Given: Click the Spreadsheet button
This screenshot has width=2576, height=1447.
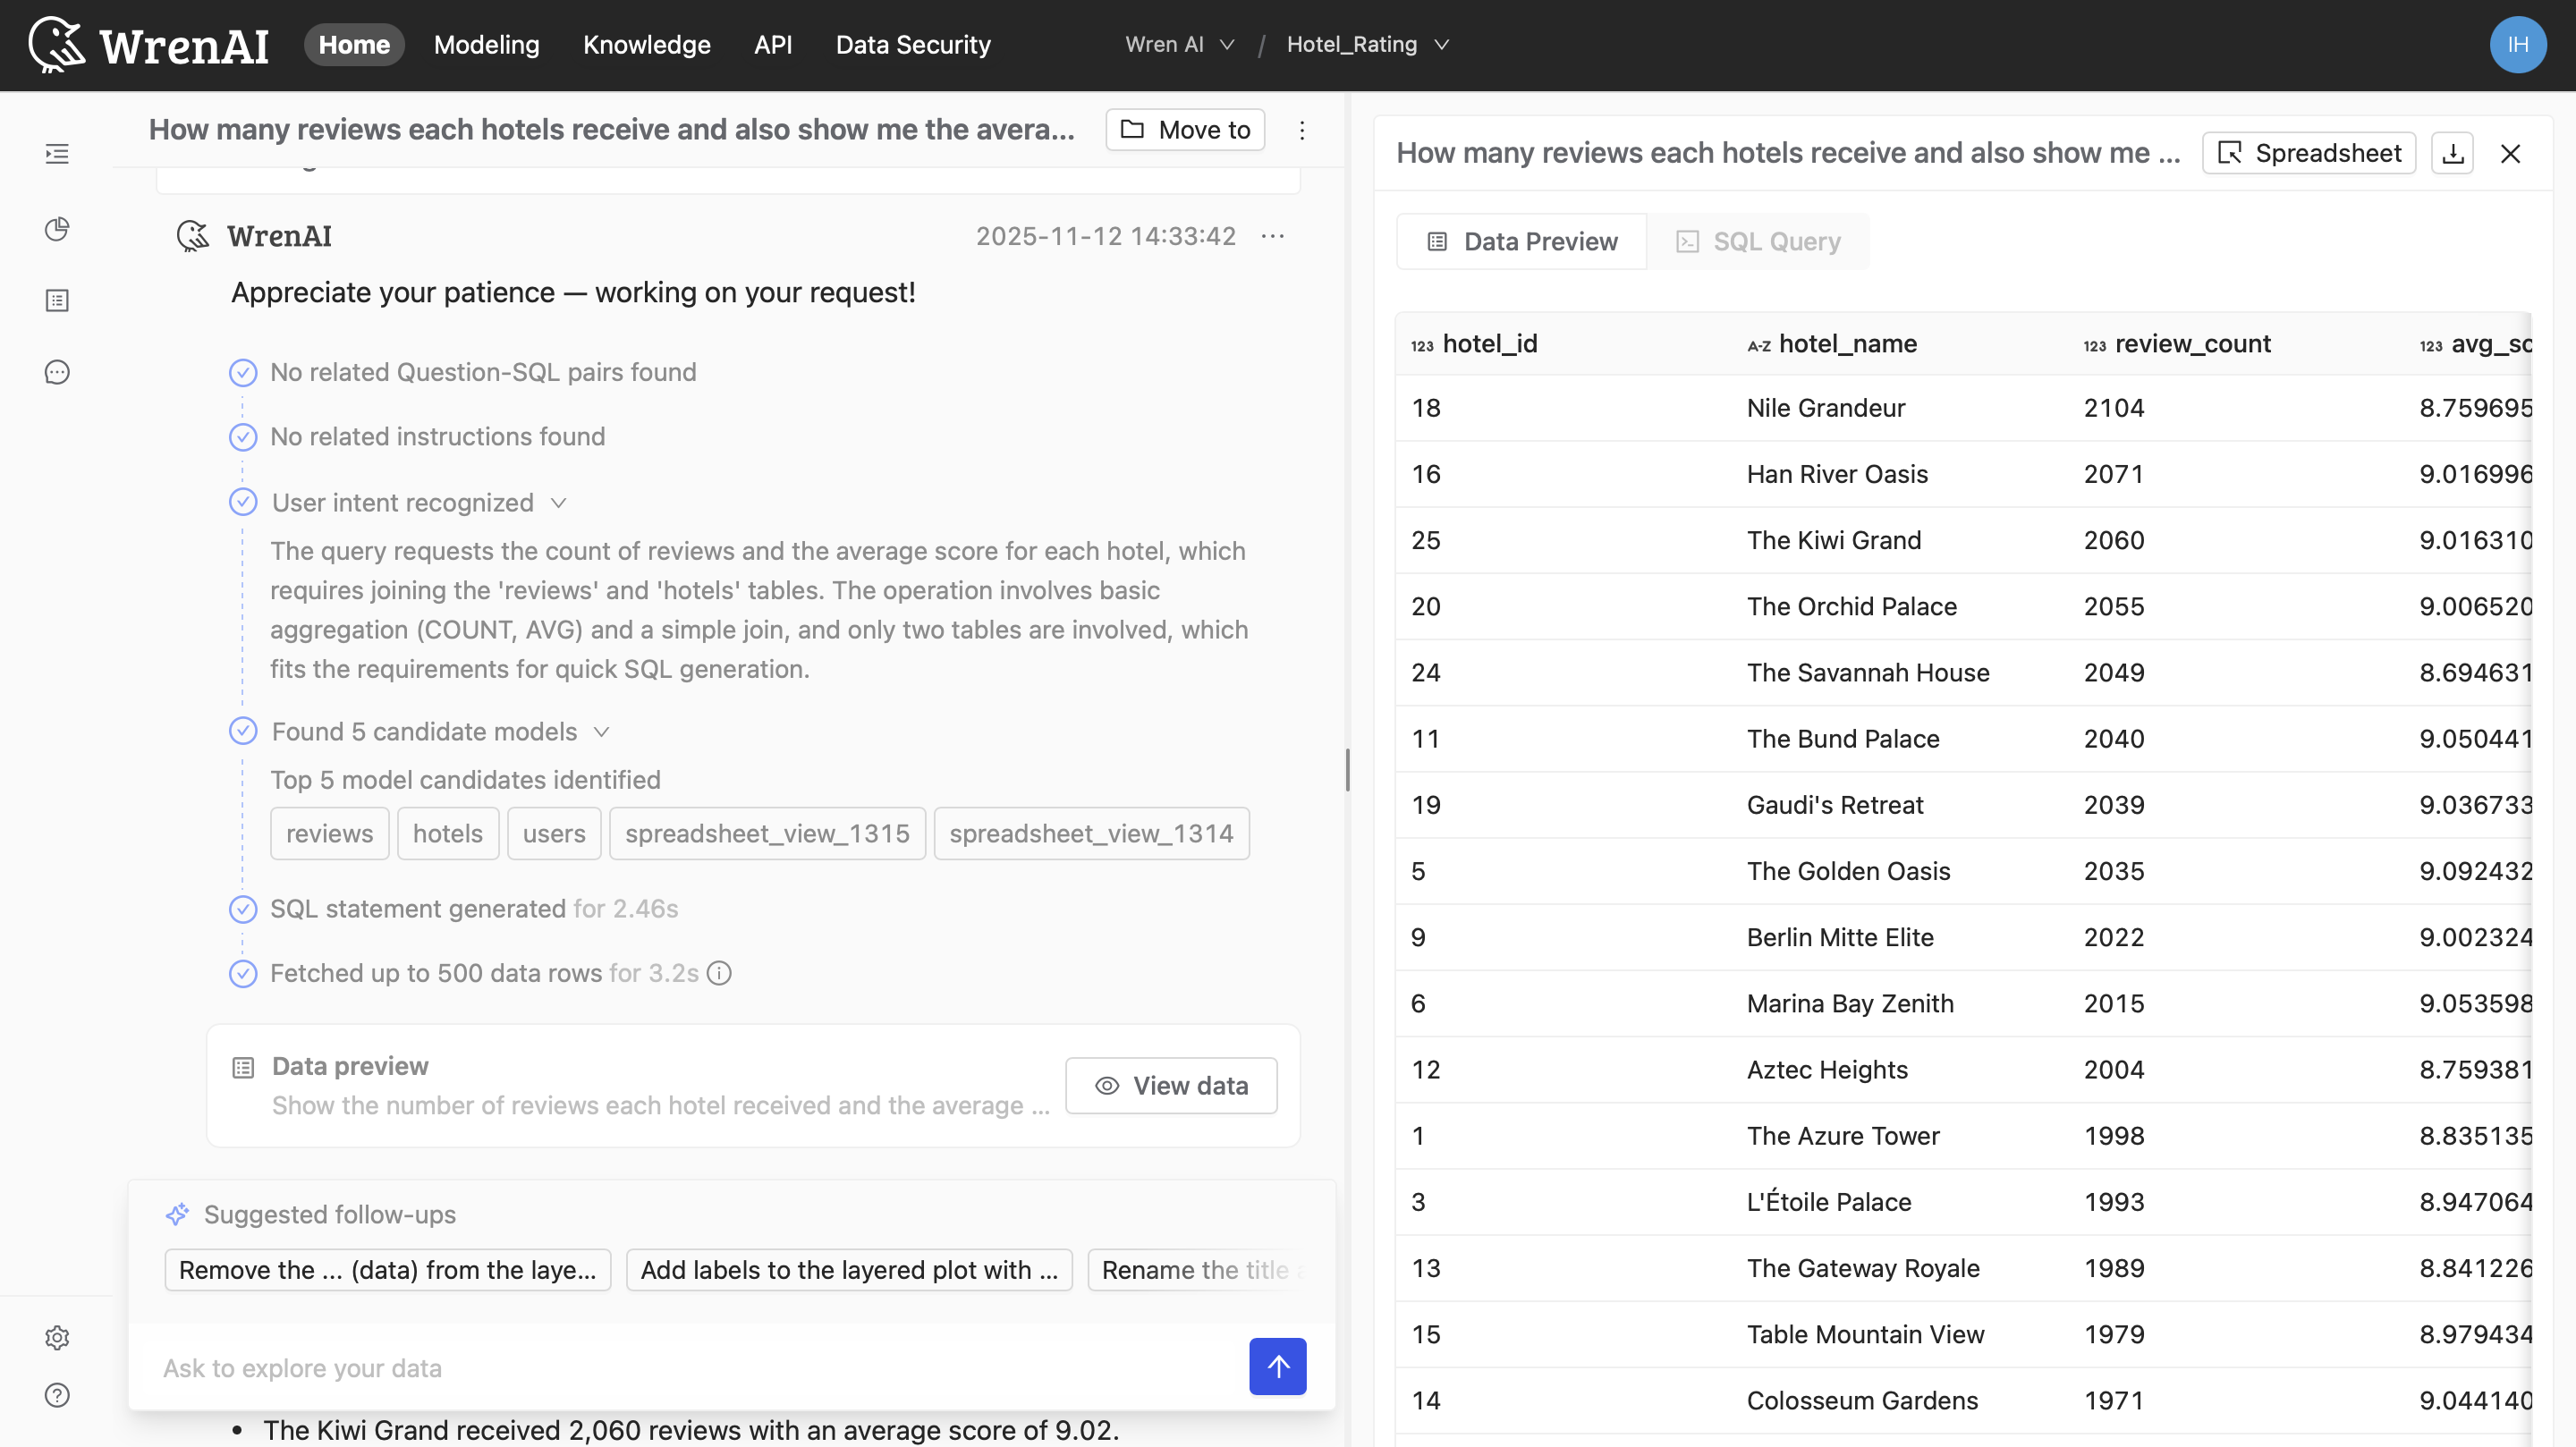Looking at the screenshot, I should pyautogui.click(x=2308, y=153).
